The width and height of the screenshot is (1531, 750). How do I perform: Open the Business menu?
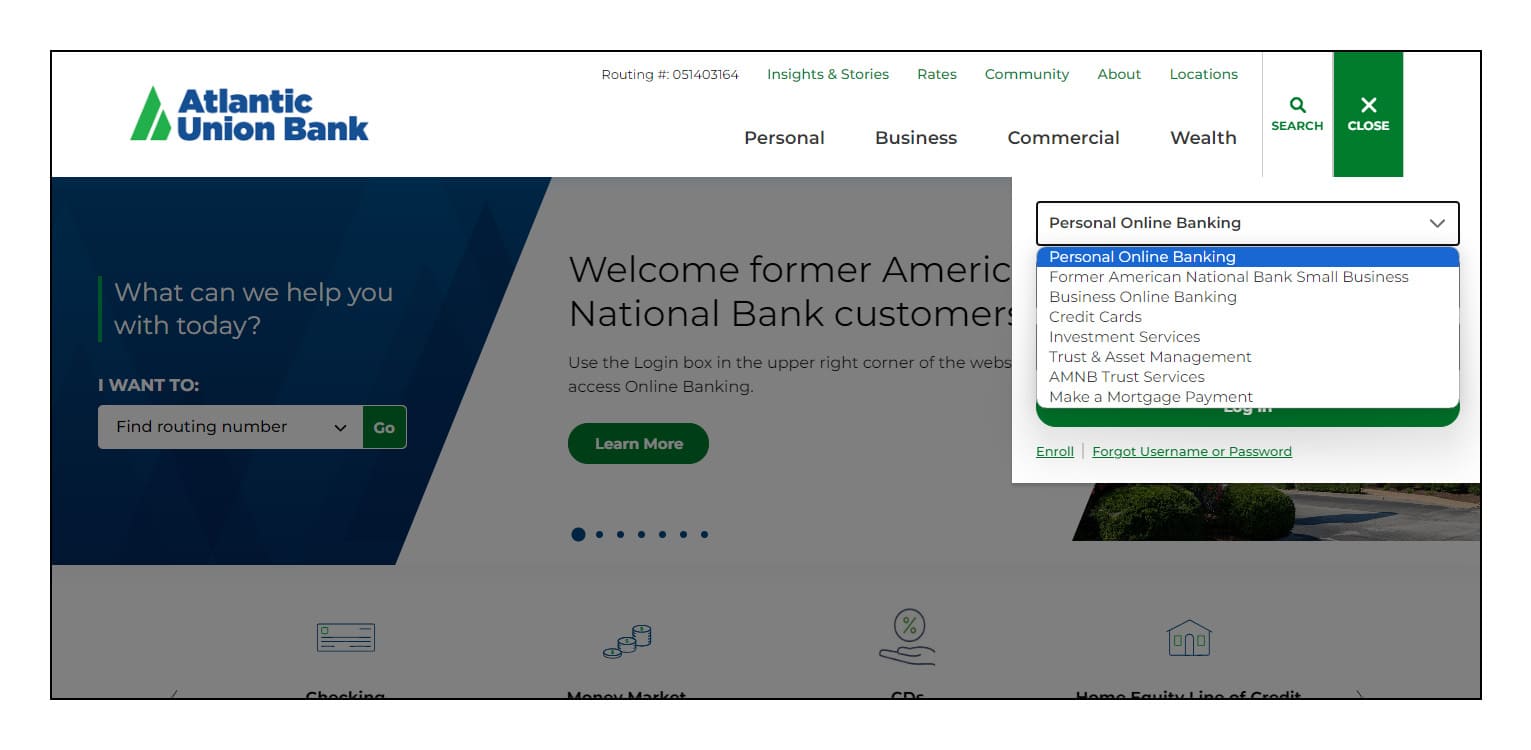[x=916, y=138]
